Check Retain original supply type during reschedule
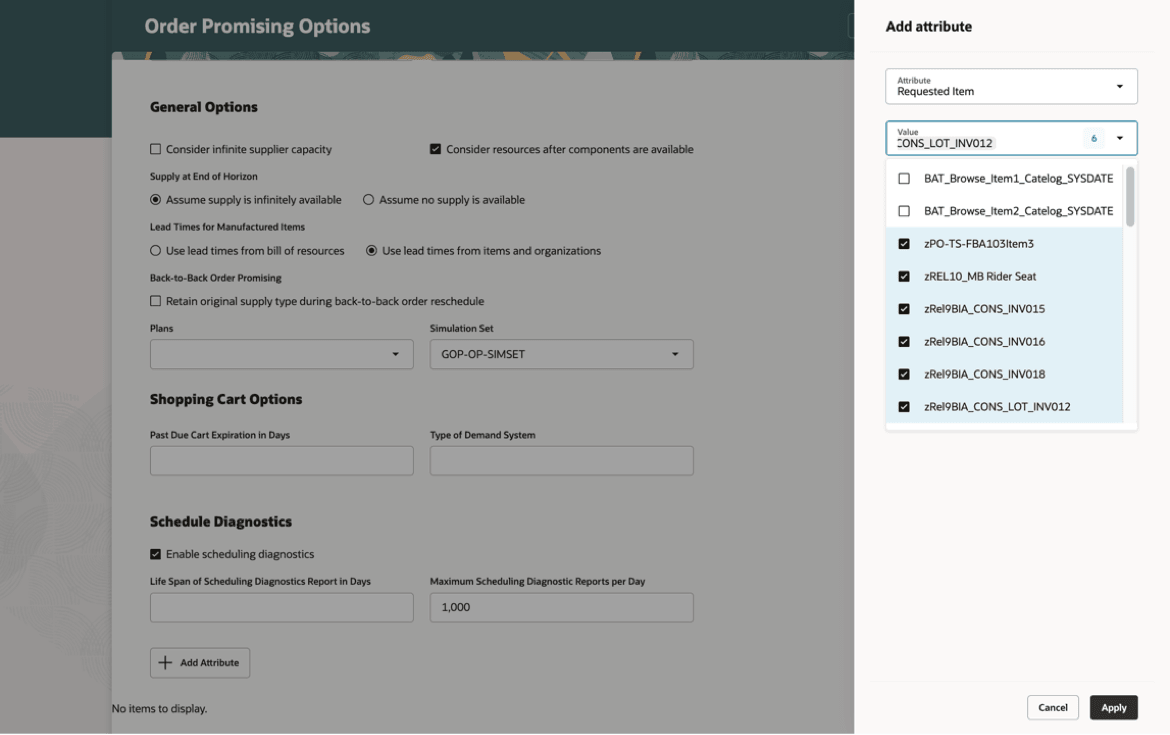This screenshot has width=1170, height=735. (x=155, y=300)
